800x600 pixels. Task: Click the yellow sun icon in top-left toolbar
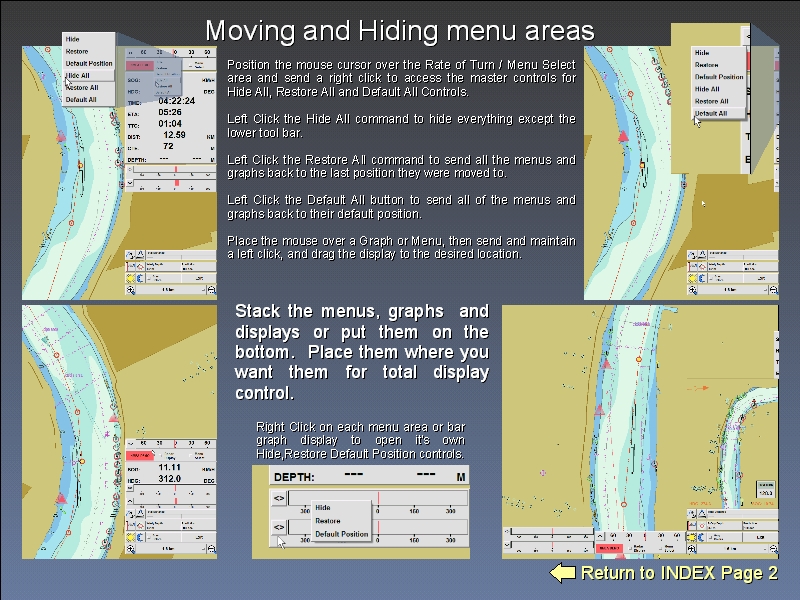click(x=131, y=277)
